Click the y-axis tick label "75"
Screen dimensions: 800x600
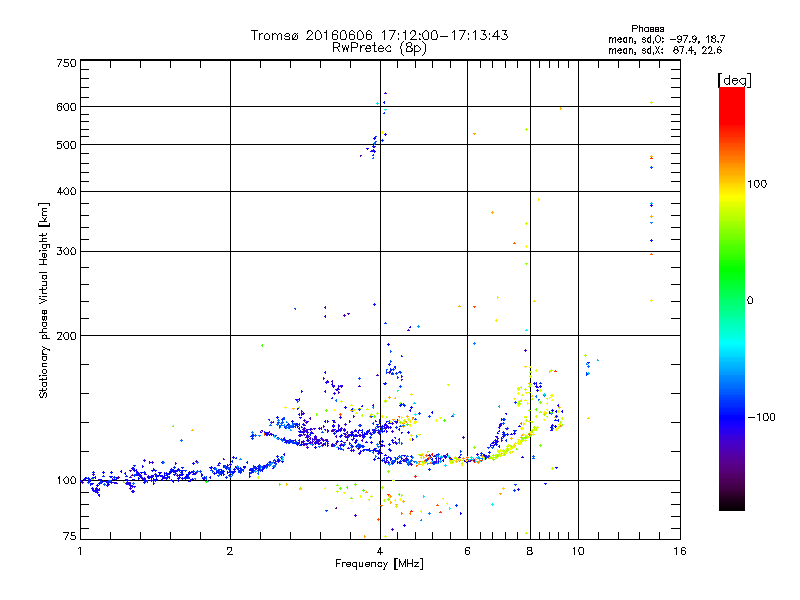point(70,536)
